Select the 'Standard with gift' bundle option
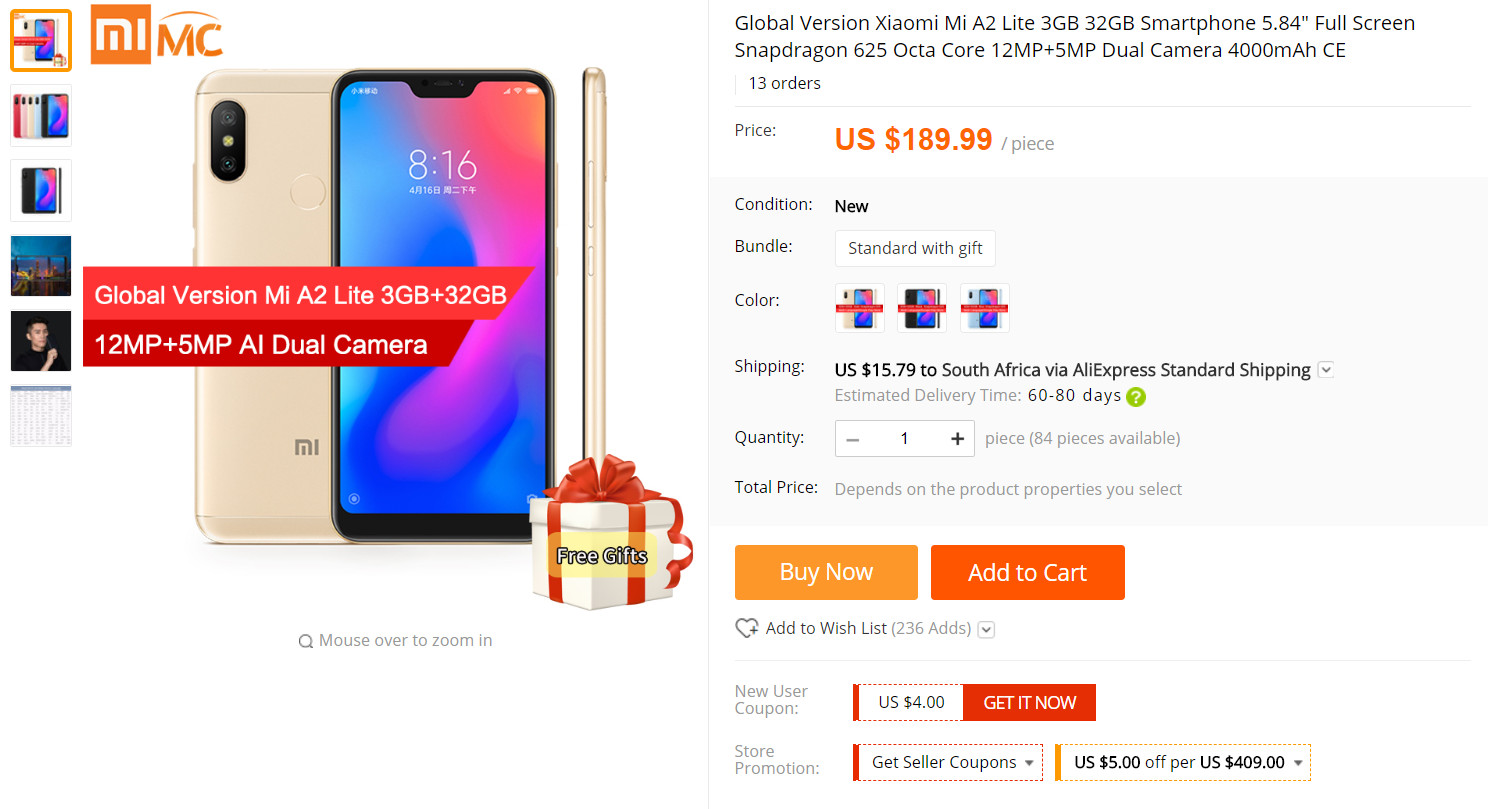This screenshot has width=1488, height=809. click(x=915, y=248)
